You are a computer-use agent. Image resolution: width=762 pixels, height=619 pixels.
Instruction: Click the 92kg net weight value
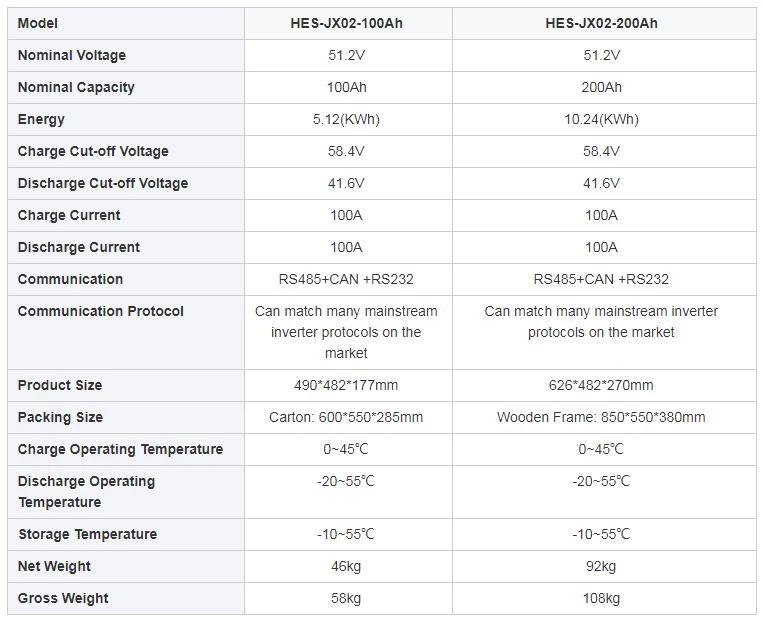(601, 566)
